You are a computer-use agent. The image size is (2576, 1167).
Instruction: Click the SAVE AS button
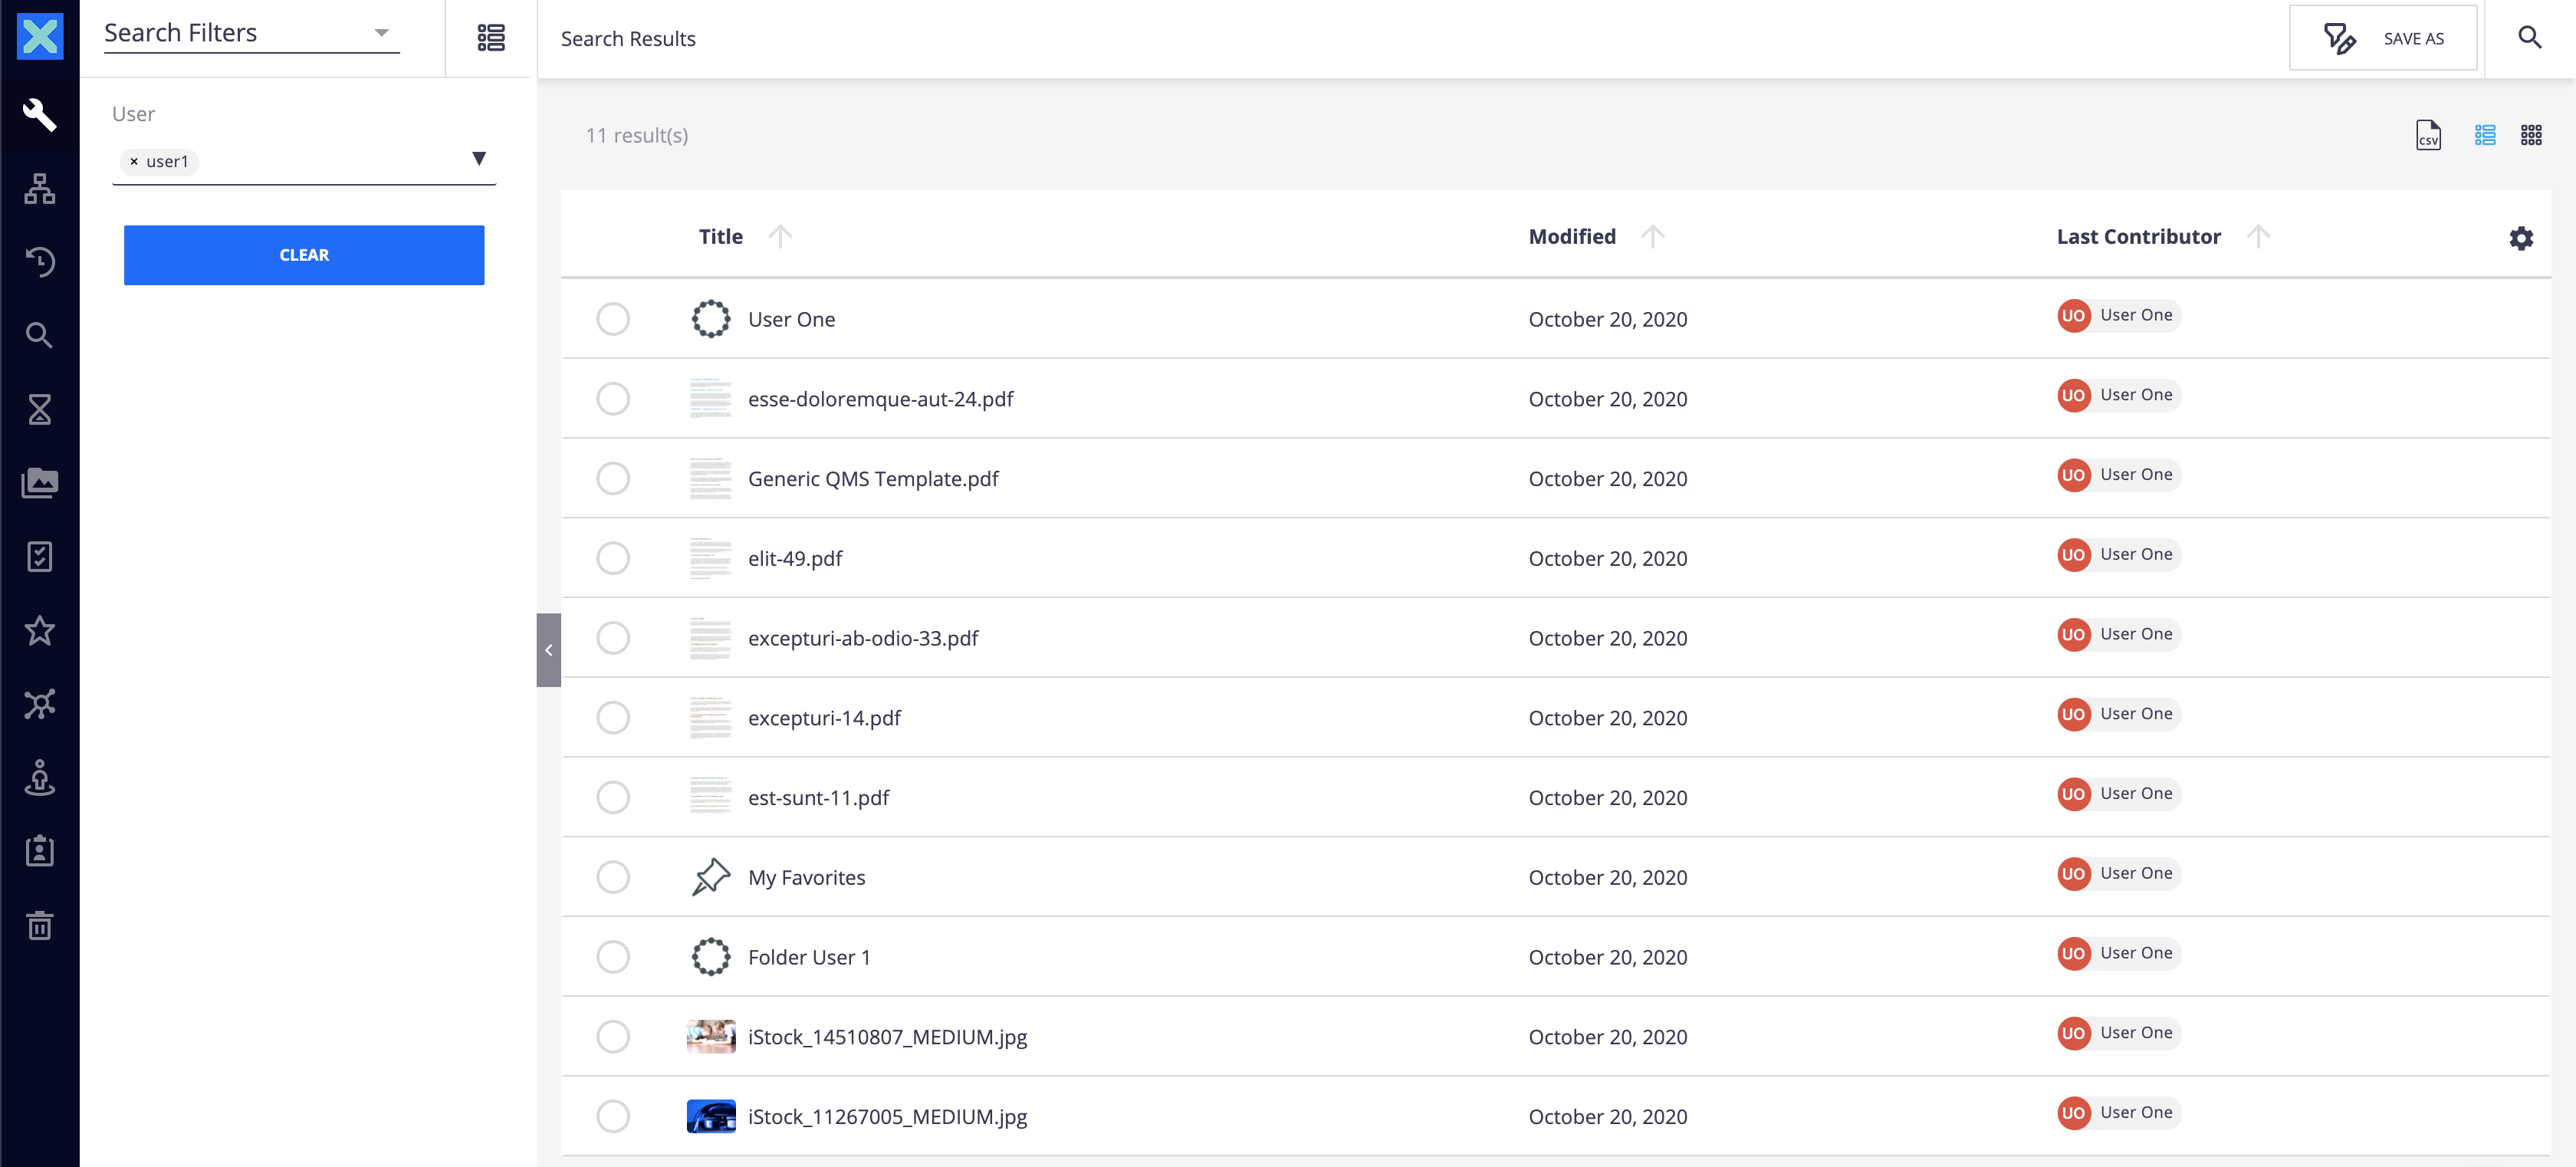point(2383,38)
